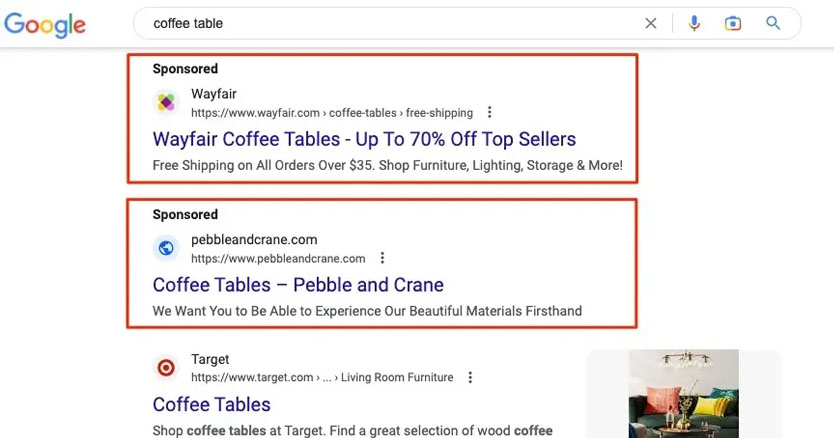Click the Google logo

43,24
